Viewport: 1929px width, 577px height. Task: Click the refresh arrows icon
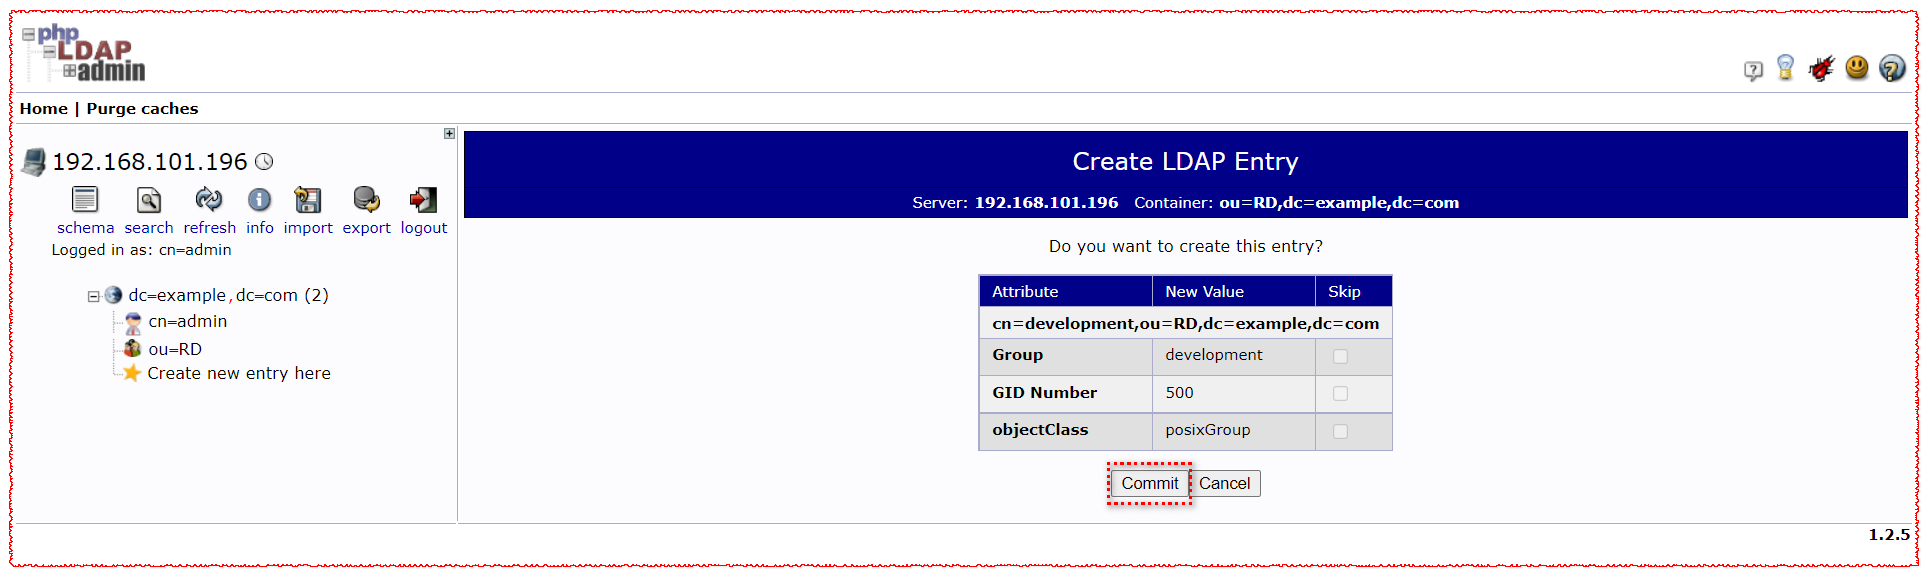click(x=209, y=199)
